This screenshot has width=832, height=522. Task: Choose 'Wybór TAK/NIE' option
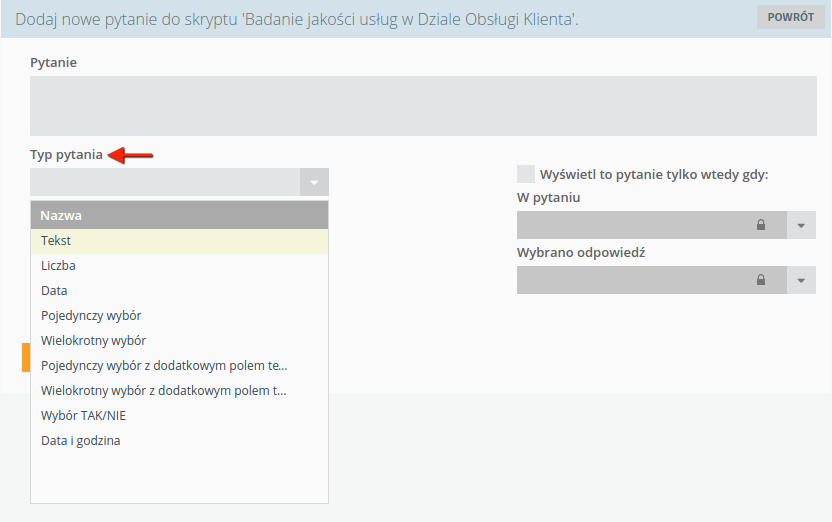(179, 415)
